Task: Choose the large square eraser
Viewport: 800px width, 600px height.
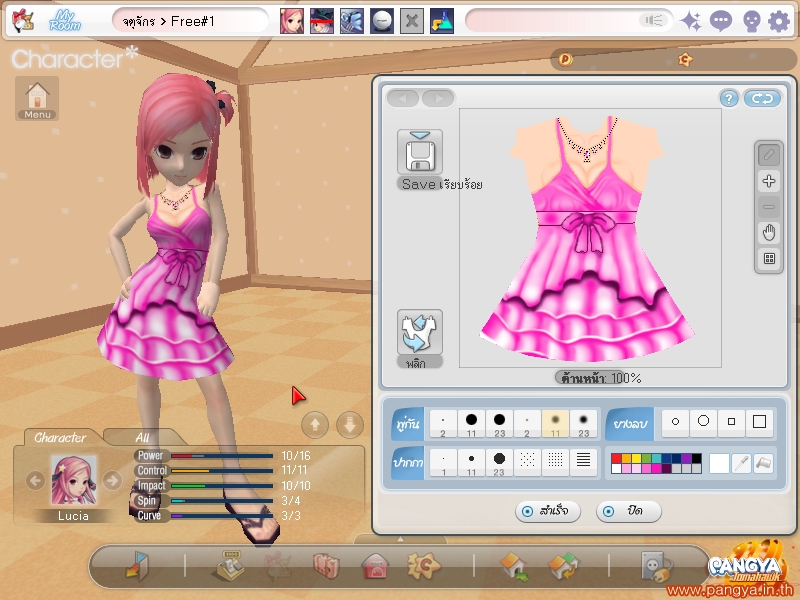Action: 760,422
